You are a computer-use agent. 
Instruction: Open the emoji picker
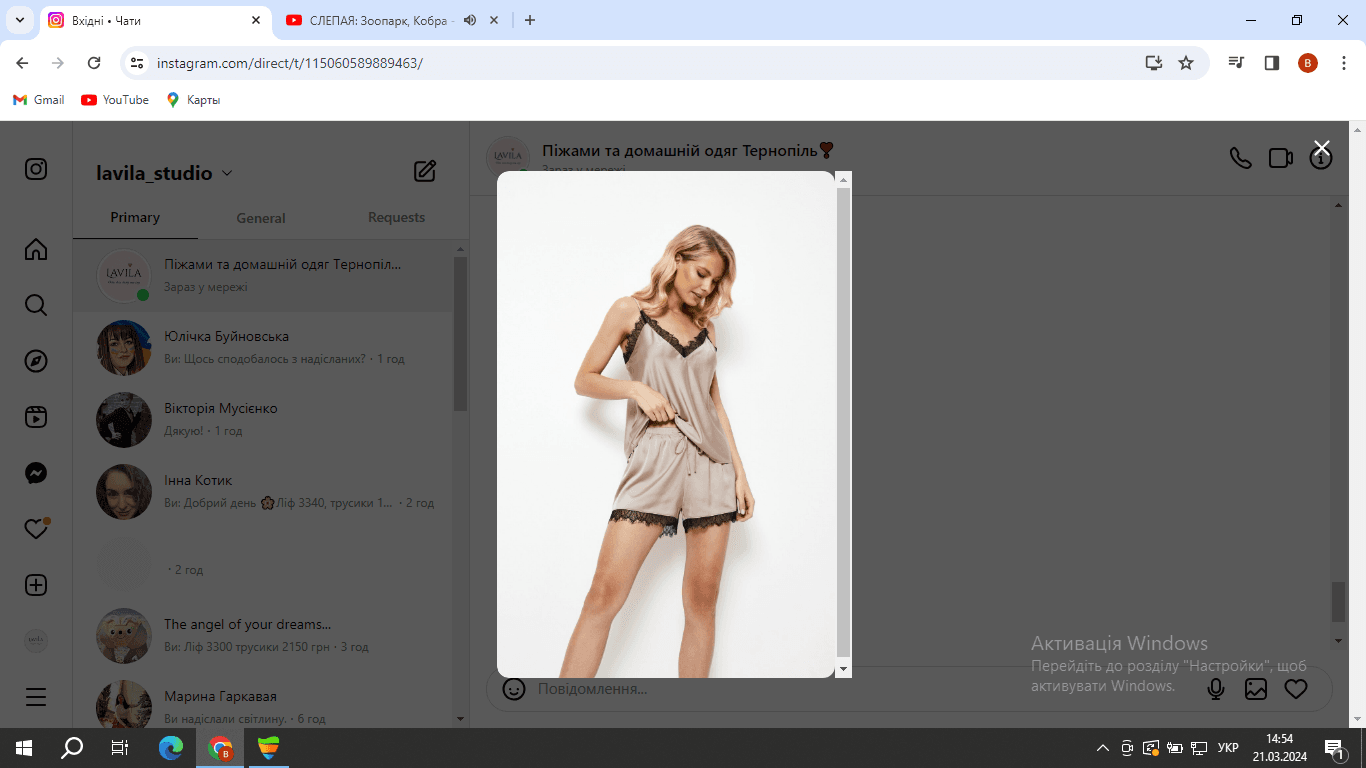[x=514, y=689]
